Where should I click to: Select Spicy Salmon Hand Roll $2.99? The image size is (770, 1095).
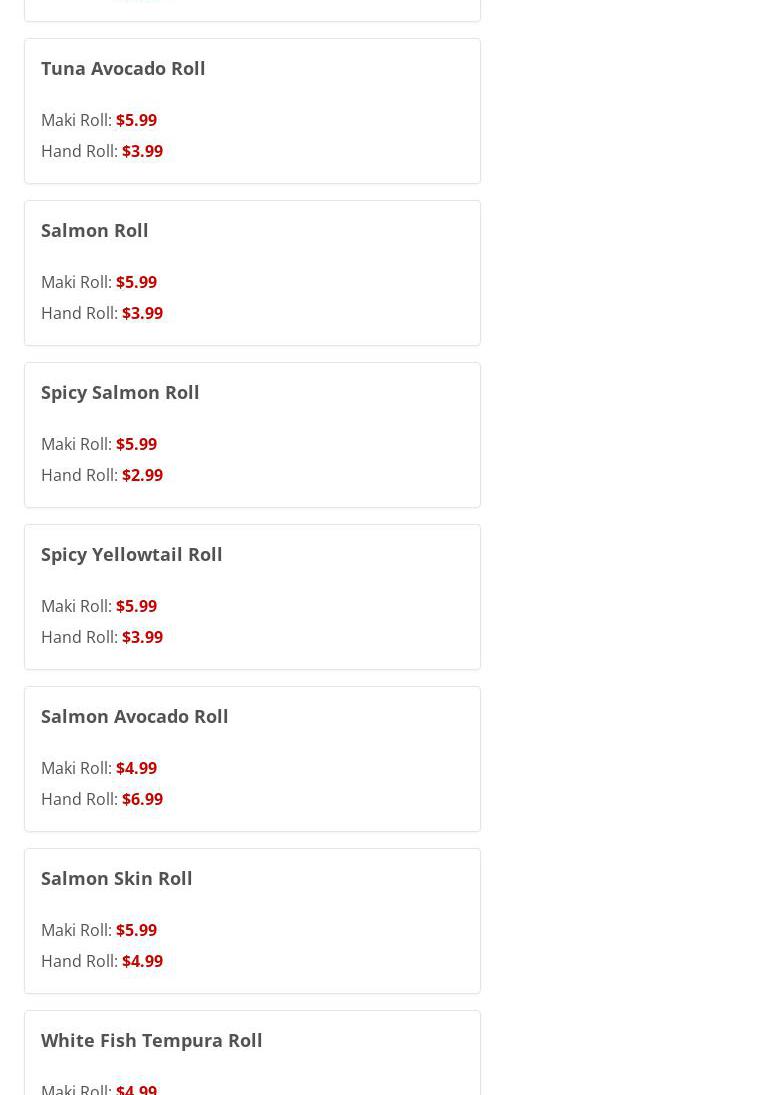tap(142, 475)
